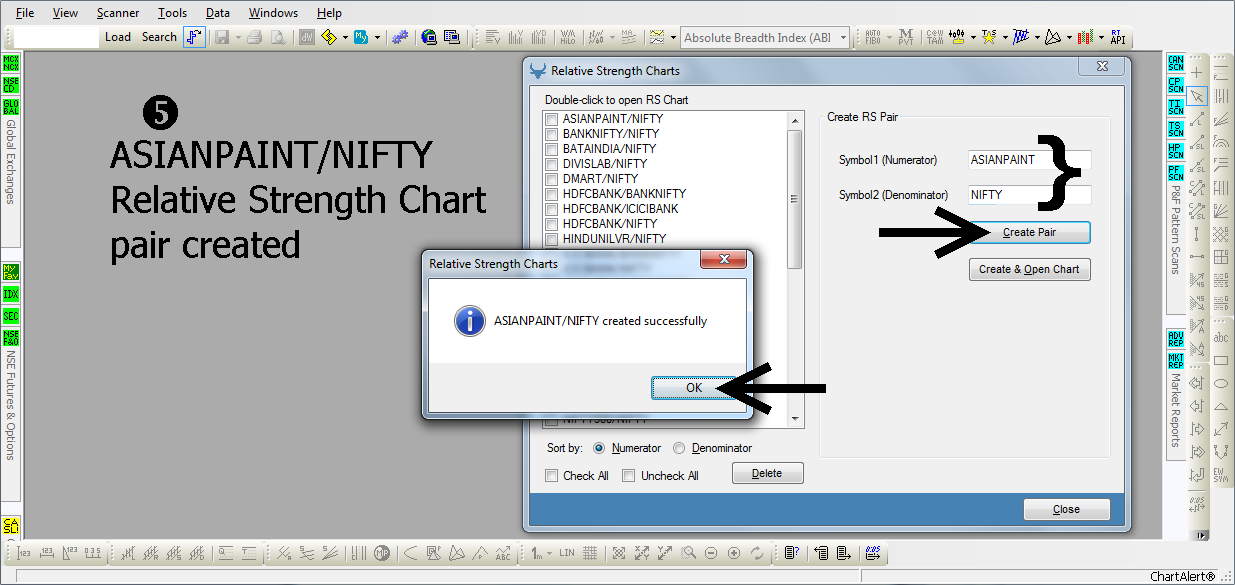Click the yellow diamond arrows toolbar icon
This screenshot has height=585, width=1235.
point(329,37)
